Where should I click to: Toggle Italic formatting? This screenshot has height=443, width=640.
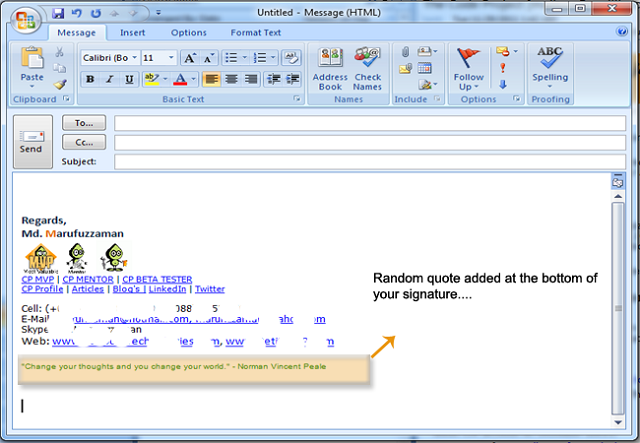click(110, 79)
